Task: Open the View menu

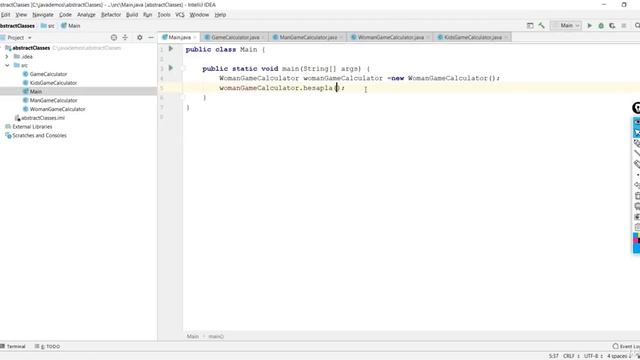Action: (x=21, y=15)
